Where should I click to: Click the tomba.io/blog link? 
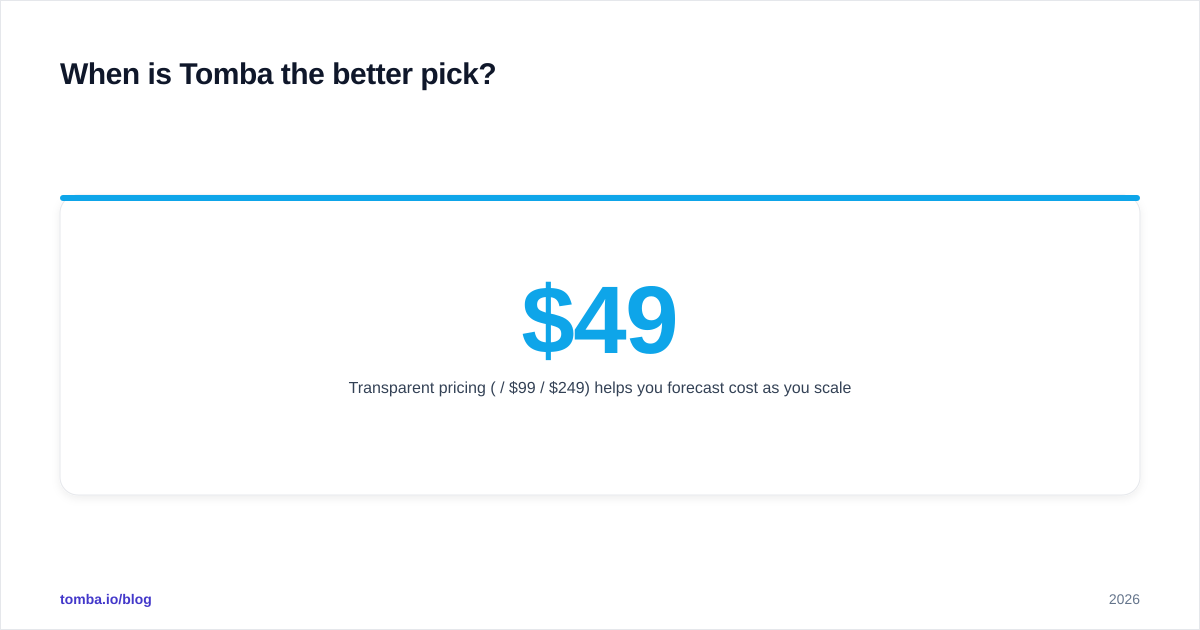(x=106, y=599)
